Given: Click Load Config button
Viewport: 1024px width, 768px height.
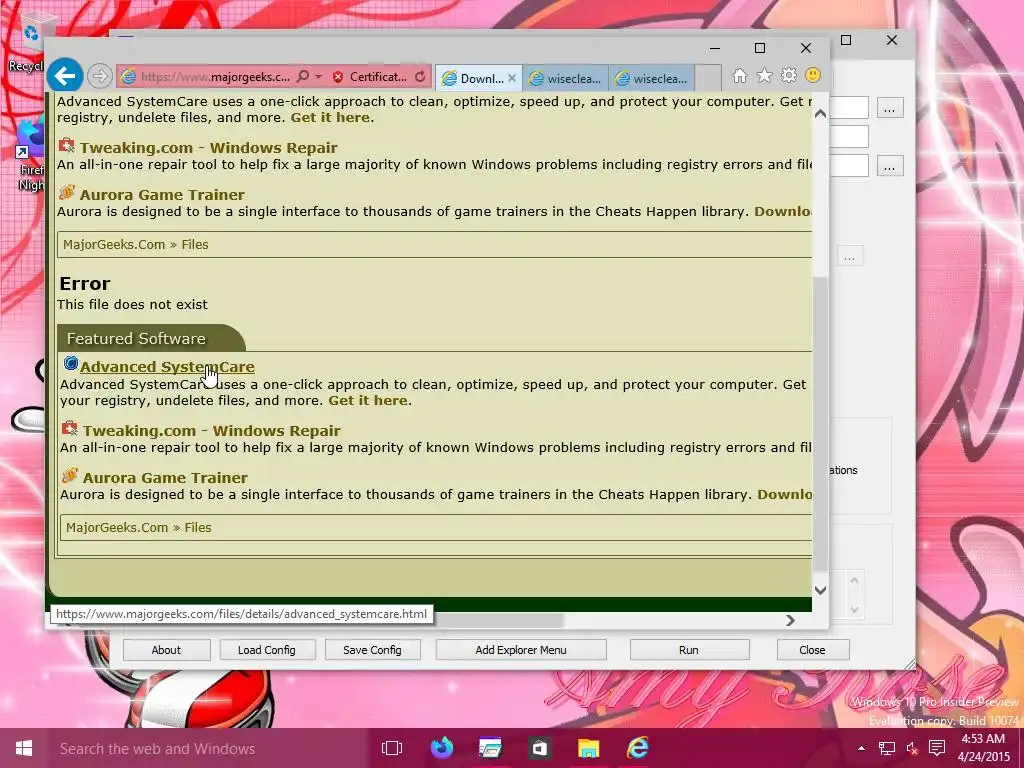Looking at the screenshot, I should pyautogui.click(x=267, y=650).
